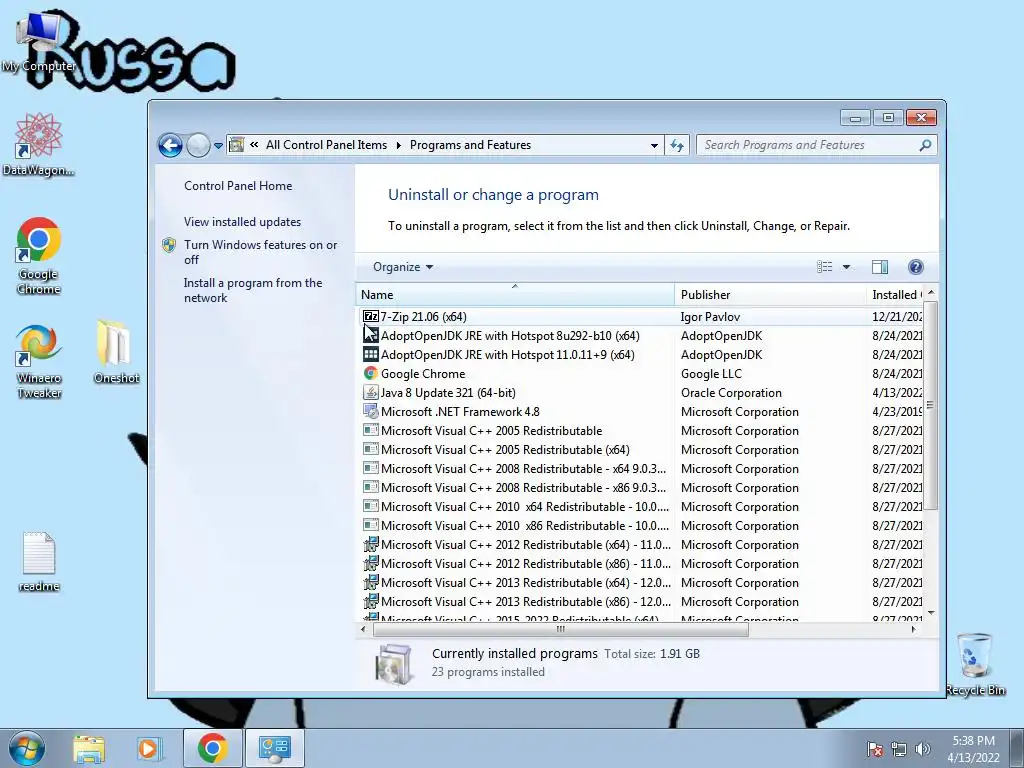Click the Help question mark icon
The height and width of the screenshot is (768, 1024).
point(916,267)
